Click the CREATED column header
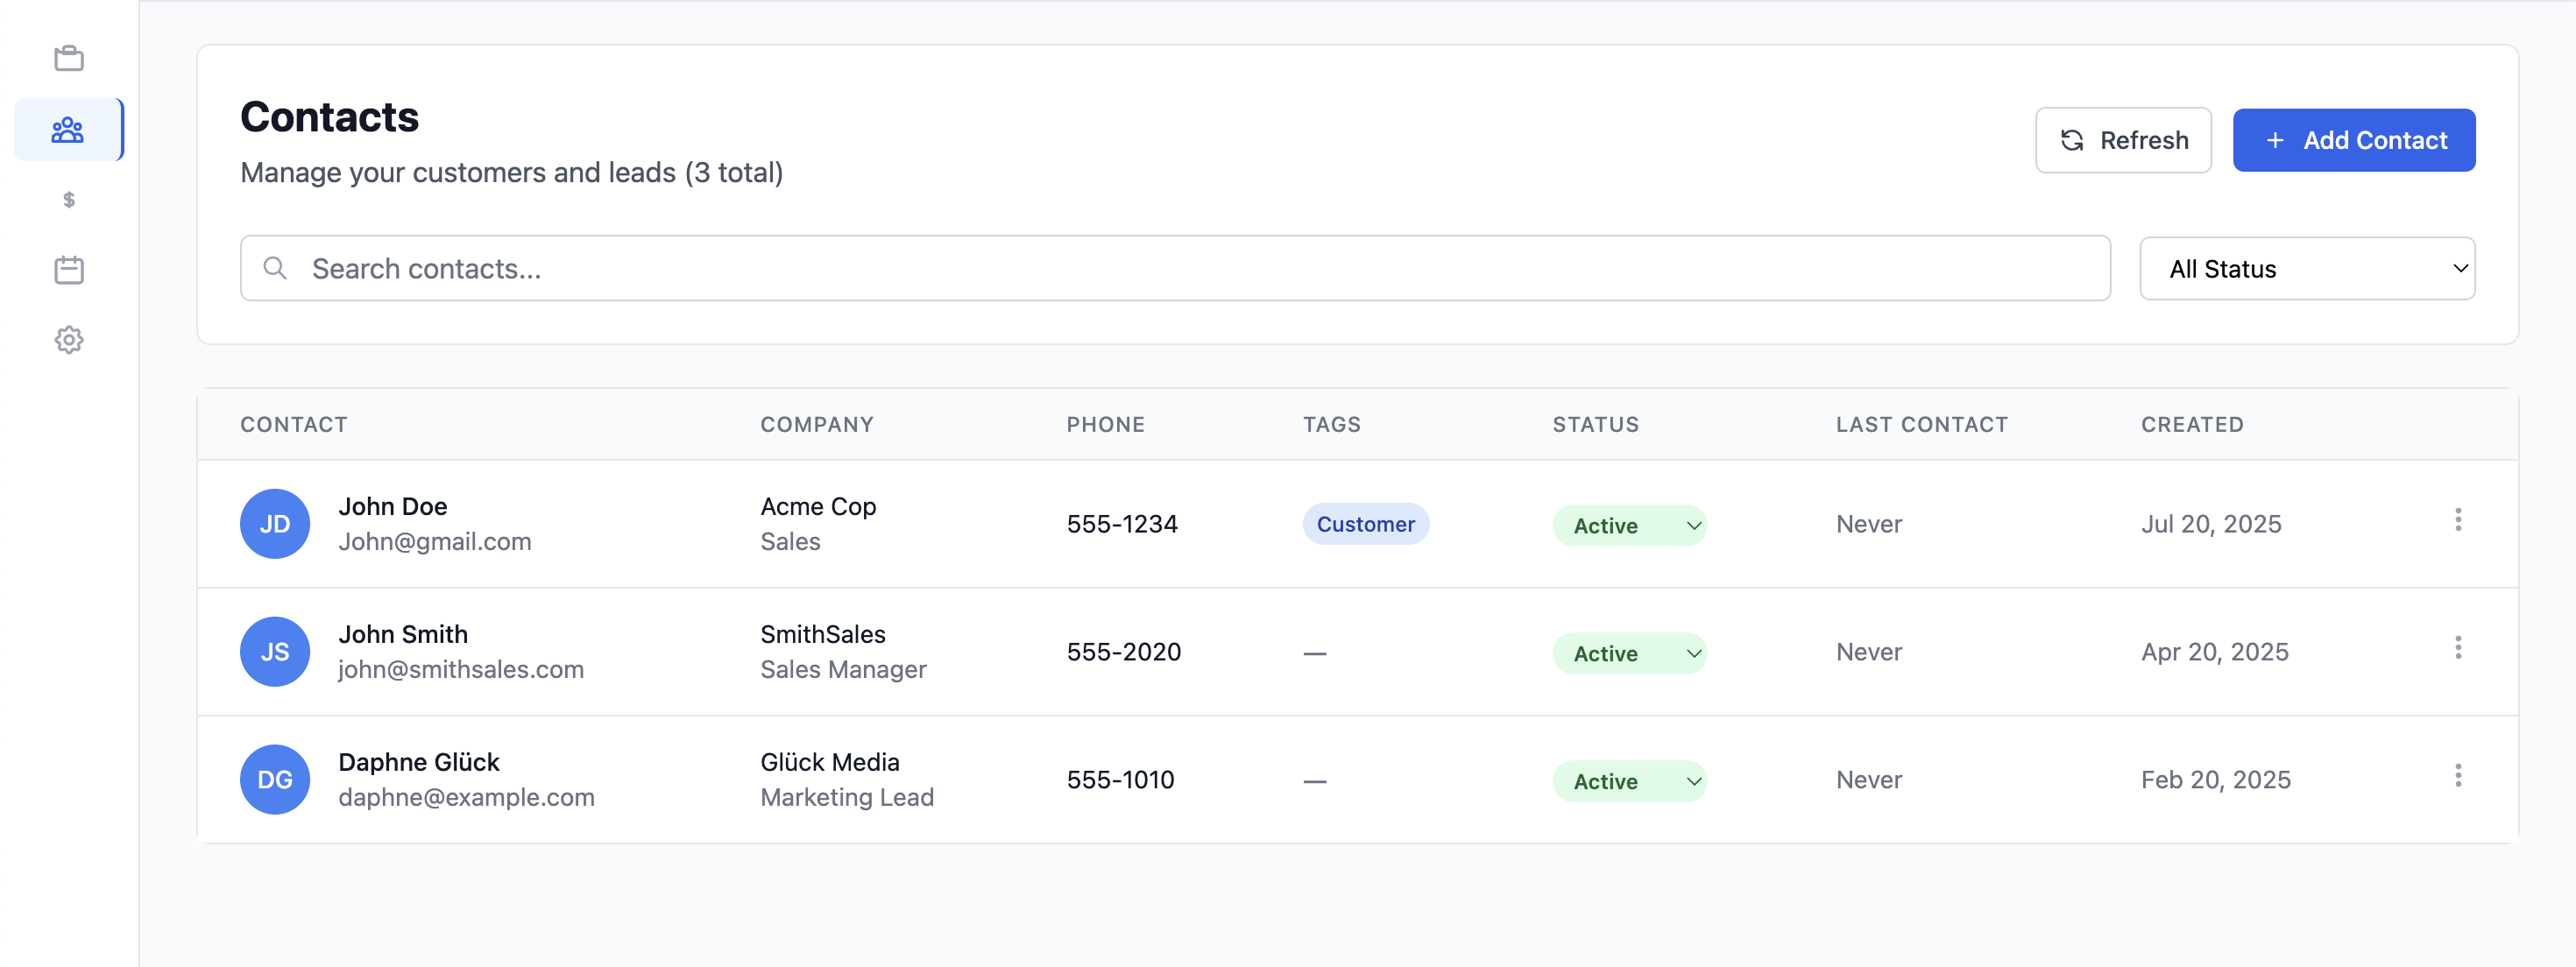This screenshot has width=2576, height=967. 2192,424
